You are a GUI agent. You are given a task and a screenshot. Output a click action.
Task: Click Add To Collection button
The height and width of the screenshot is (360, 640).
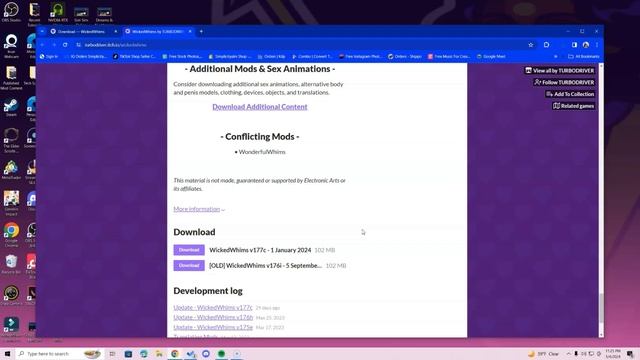(570, 94)
